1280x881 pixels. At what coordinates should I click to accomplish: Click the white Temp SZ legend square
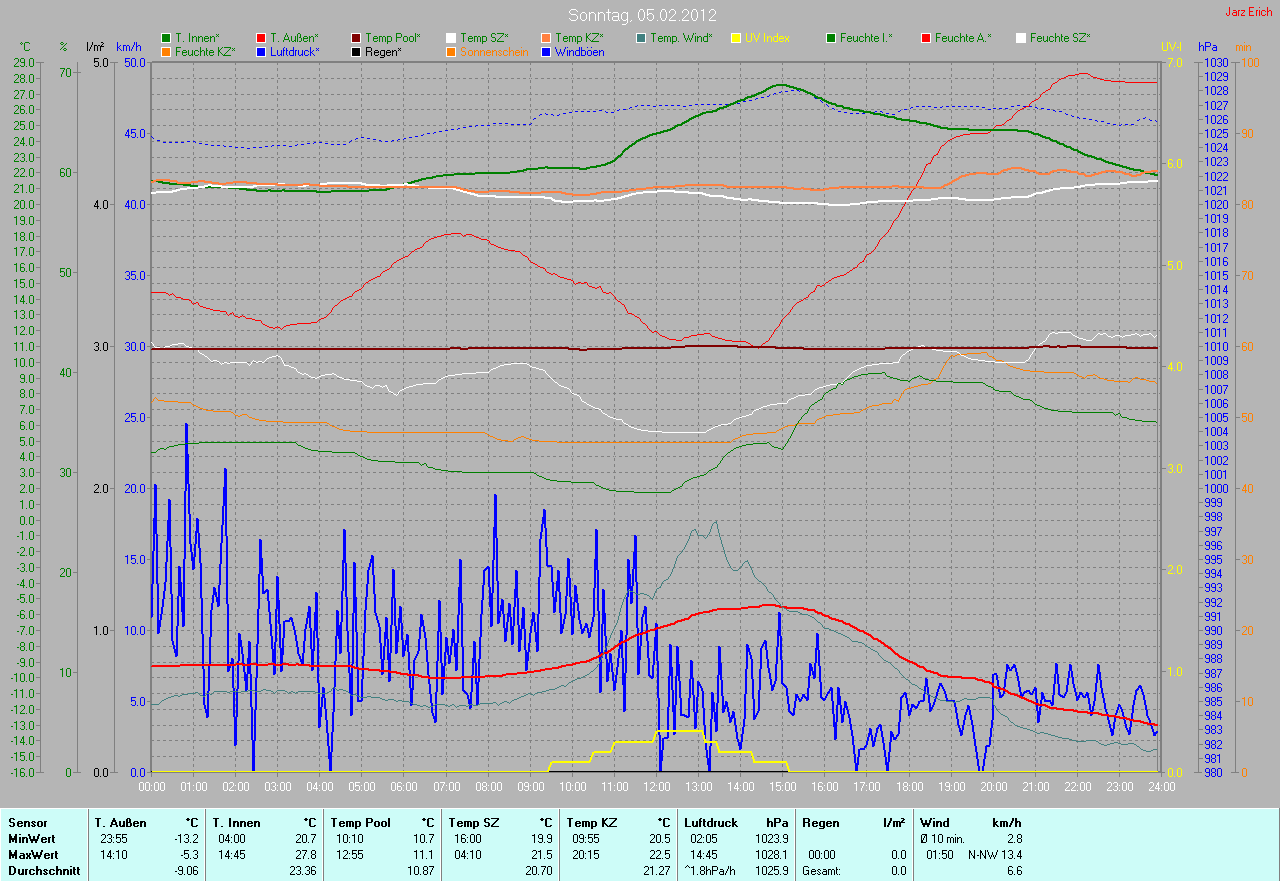452,38
